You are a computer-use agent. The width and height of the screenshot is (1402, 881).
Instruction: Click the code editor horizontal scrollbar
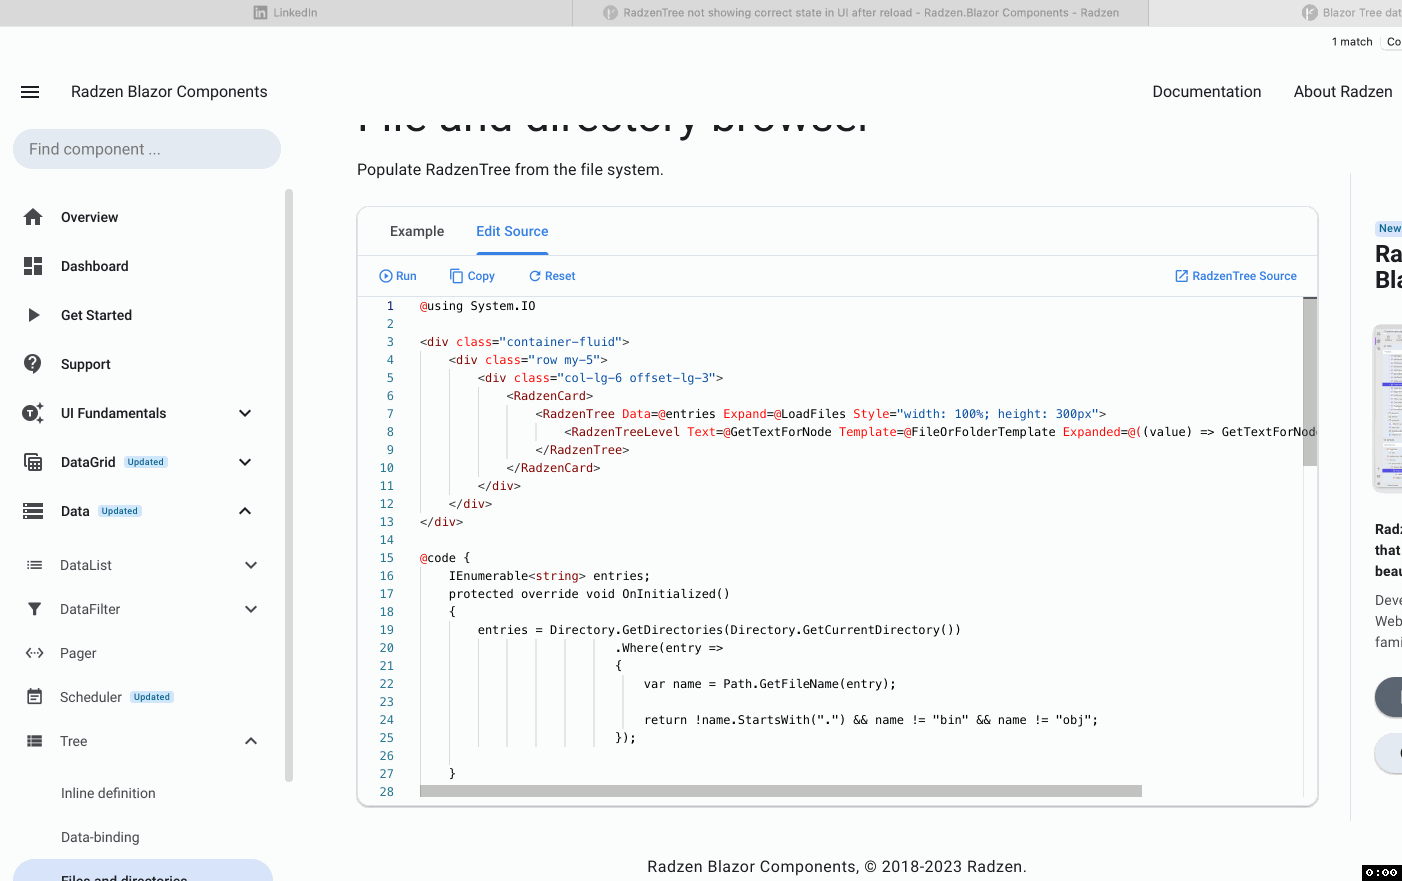click(x=781, y=791)
